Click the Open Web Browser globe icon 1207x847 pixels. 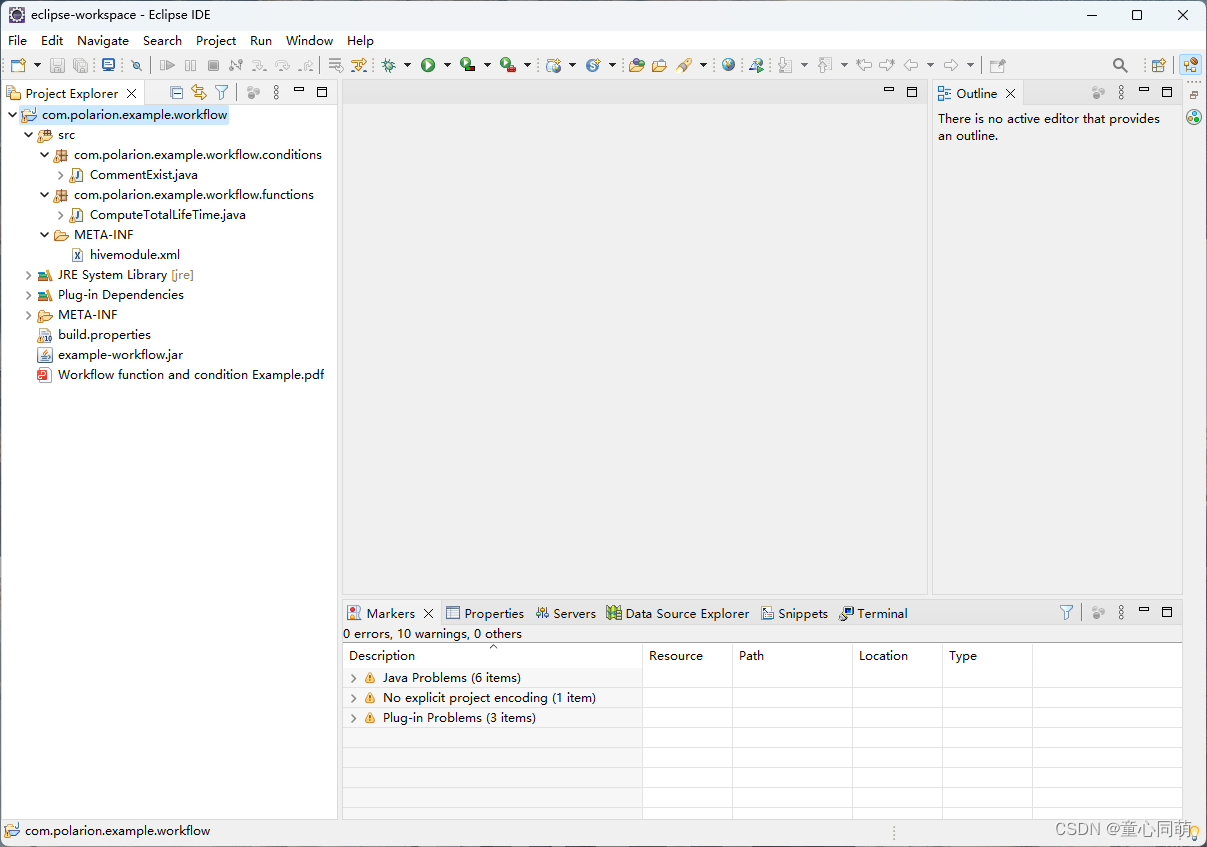pos(728,65)
